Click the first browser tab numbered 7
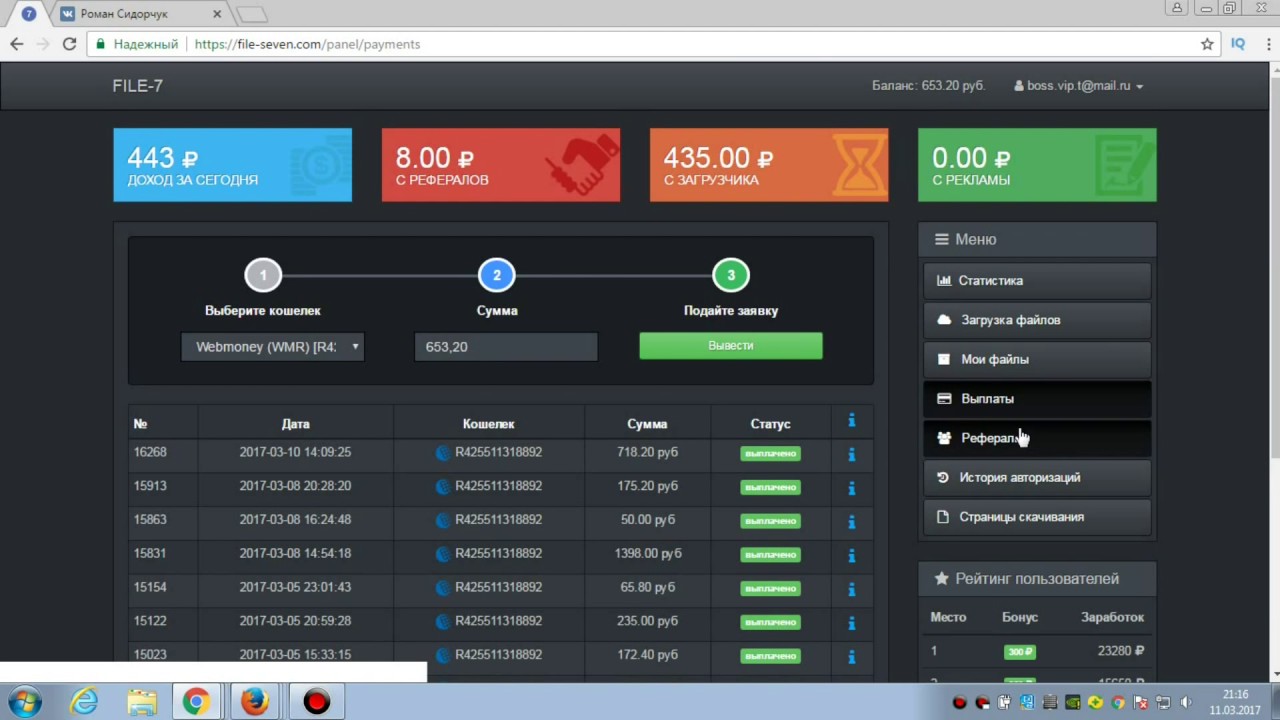Screen dimensions: 1280x720 click(28, 14)
